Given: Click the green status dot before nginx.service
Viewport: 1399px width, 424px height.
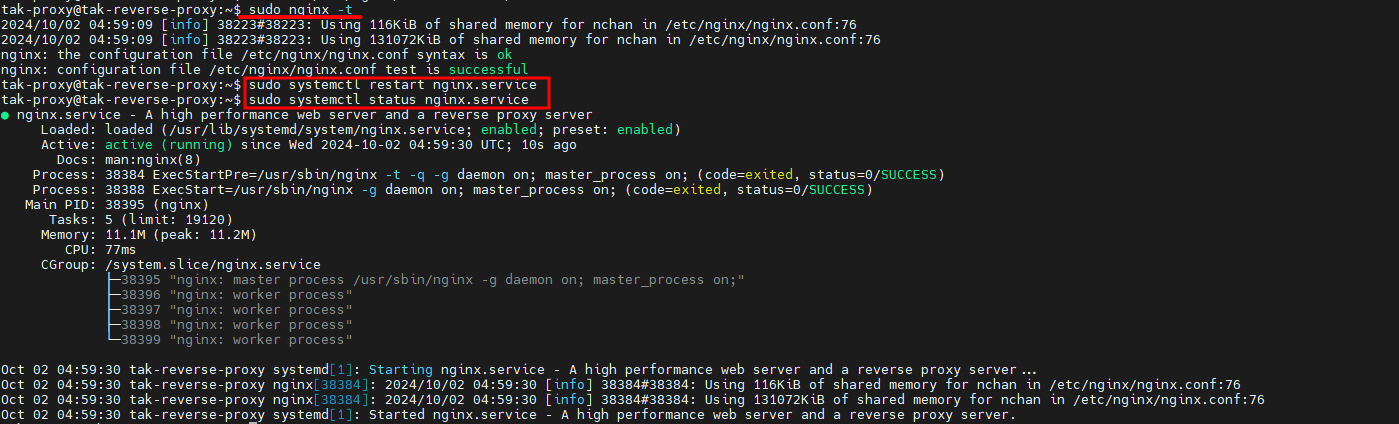Looking at the screenshot, I should [6, 115].
